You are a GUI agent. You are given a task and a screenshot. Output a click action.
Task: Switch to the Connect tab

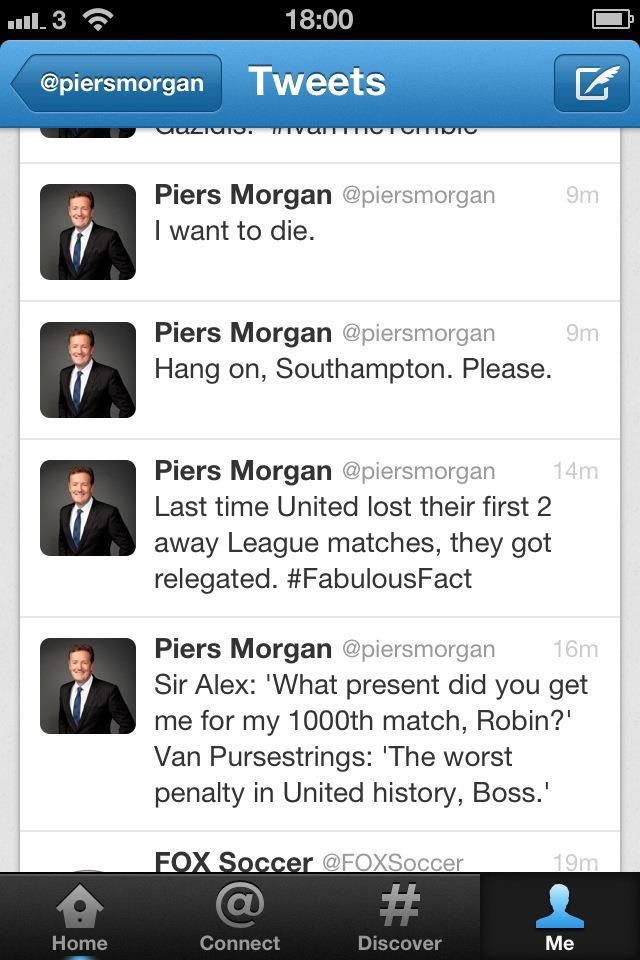tap(239, 917)
